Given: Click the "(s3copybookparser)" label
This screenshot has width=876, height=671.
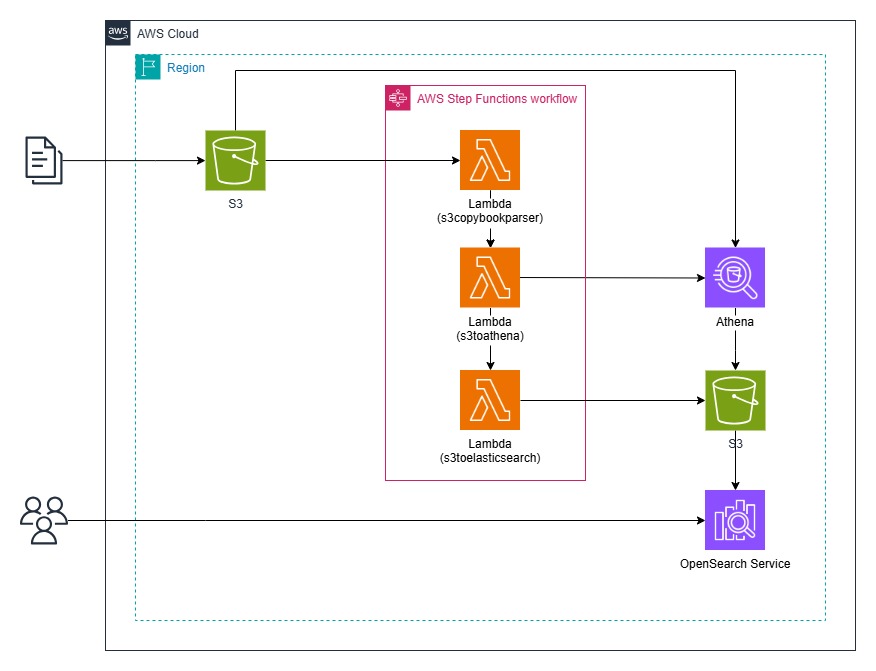Looking at the screenshot, I should coord(490,218).
